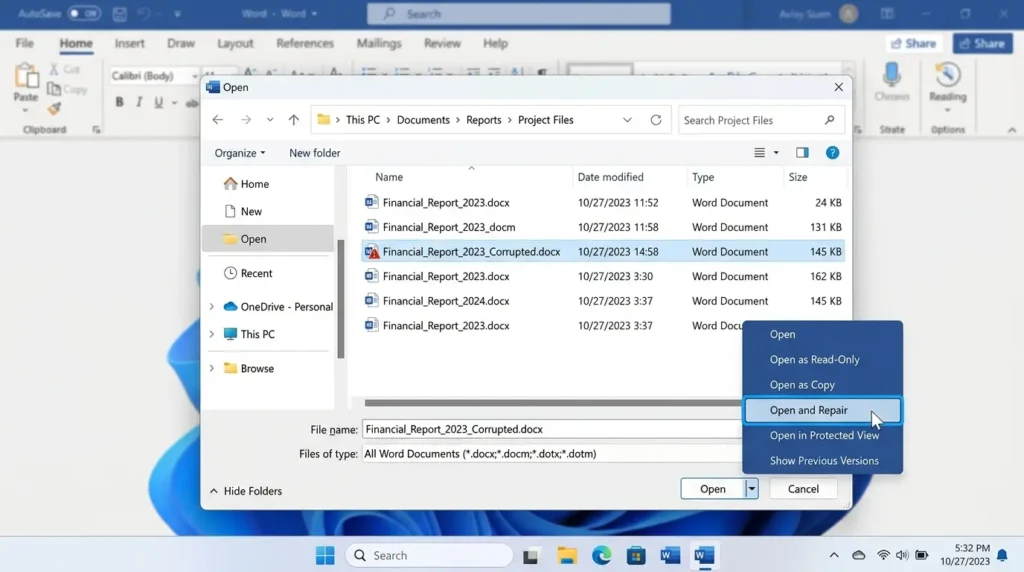1024x572 pixels.
Task: Select Open in Protected View option
Action: click(x=823, y=436)
